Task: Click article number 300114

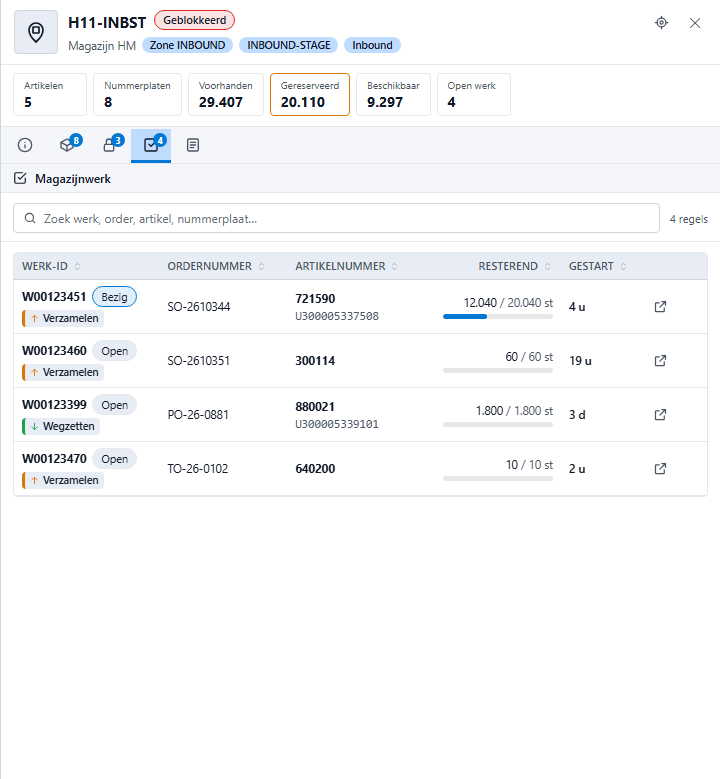Action: 315,361
